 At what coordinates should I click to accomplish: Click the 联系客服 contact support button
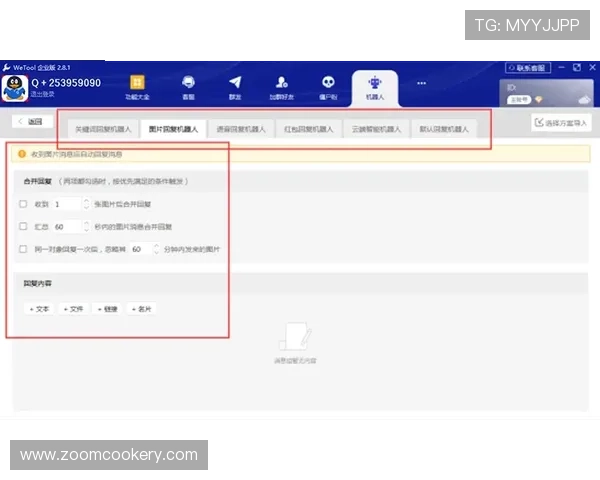click(x=528, y=68)
